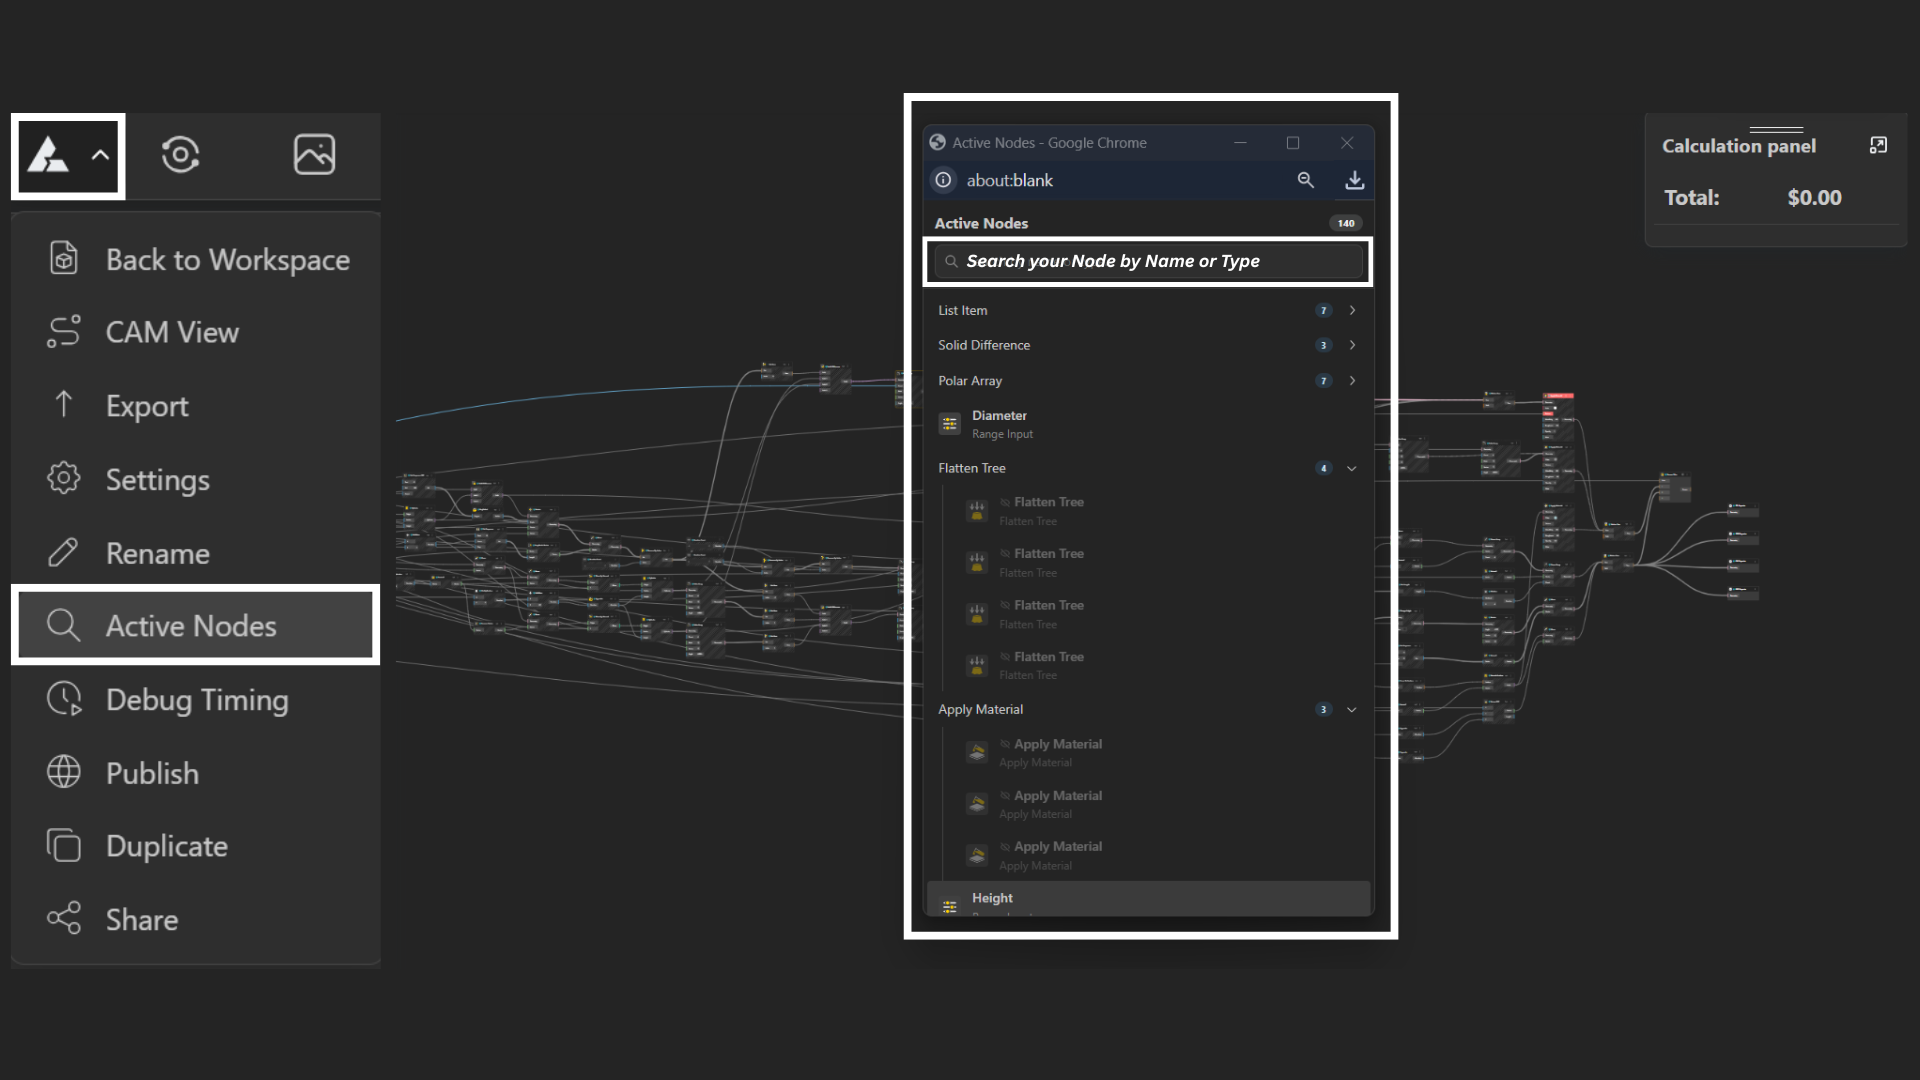Expand the List Item group
The height and width of the screenshot is (1080, 1920).
(x=1352, y=310)
